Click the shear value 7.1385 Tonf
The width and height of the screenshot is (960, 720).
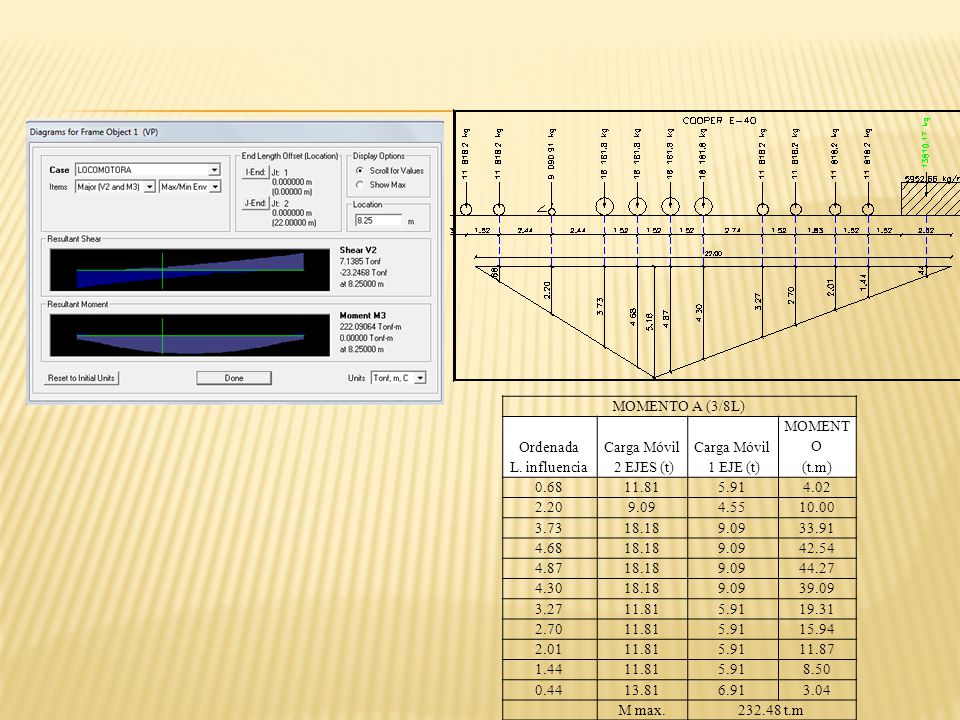click(x=360, y=261)
